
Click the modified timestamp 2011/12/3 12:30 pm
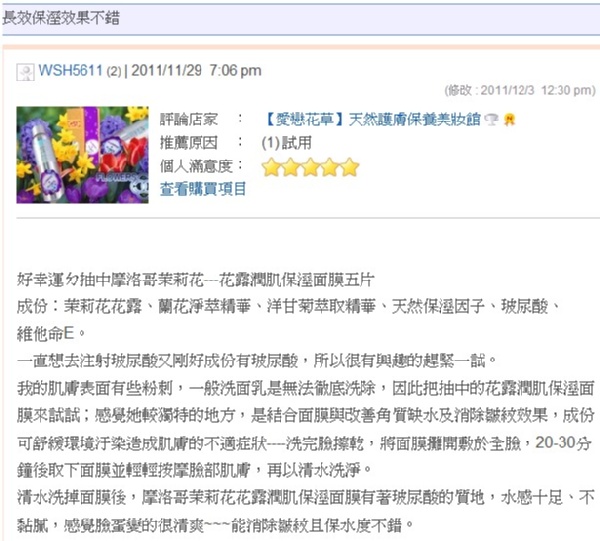tap(520, 90)
